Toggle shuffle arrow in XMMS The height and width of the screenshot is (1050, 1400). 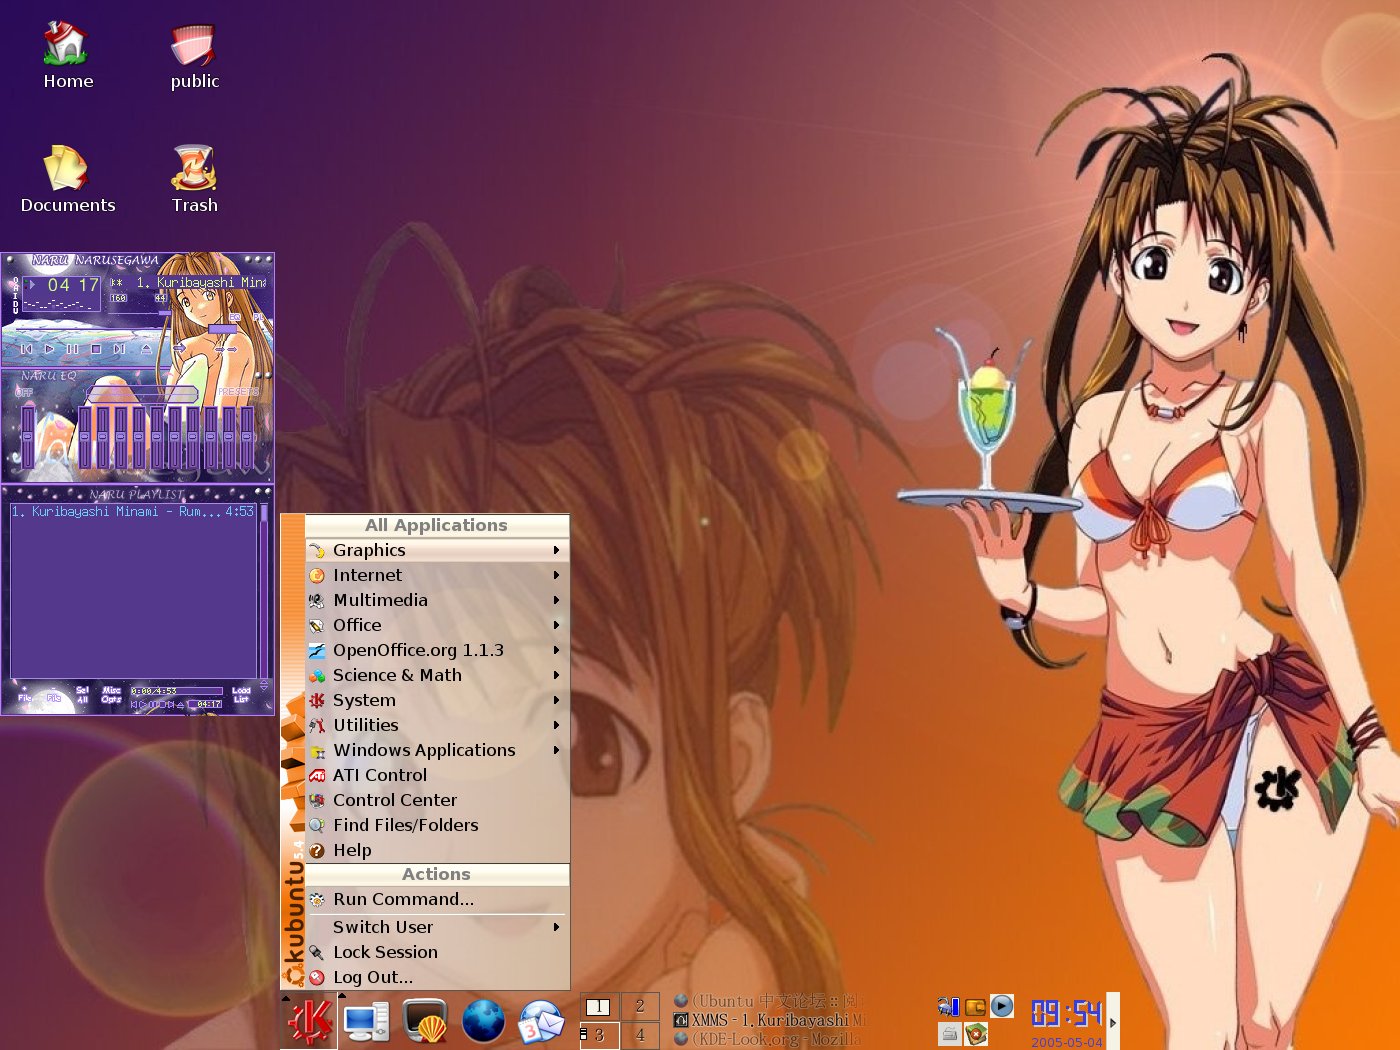(179, 348)
